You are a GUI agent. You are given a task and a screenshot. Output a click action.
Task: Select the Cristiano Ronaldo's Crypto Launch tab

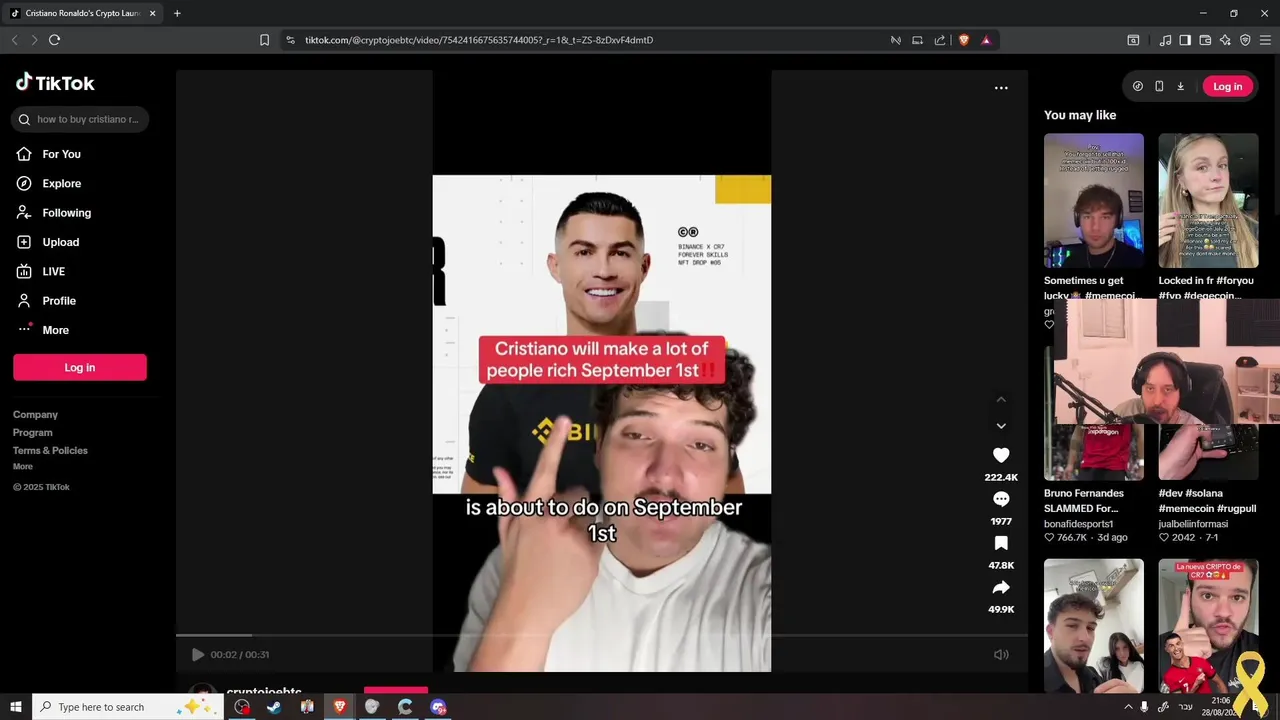tap(82, 13)
